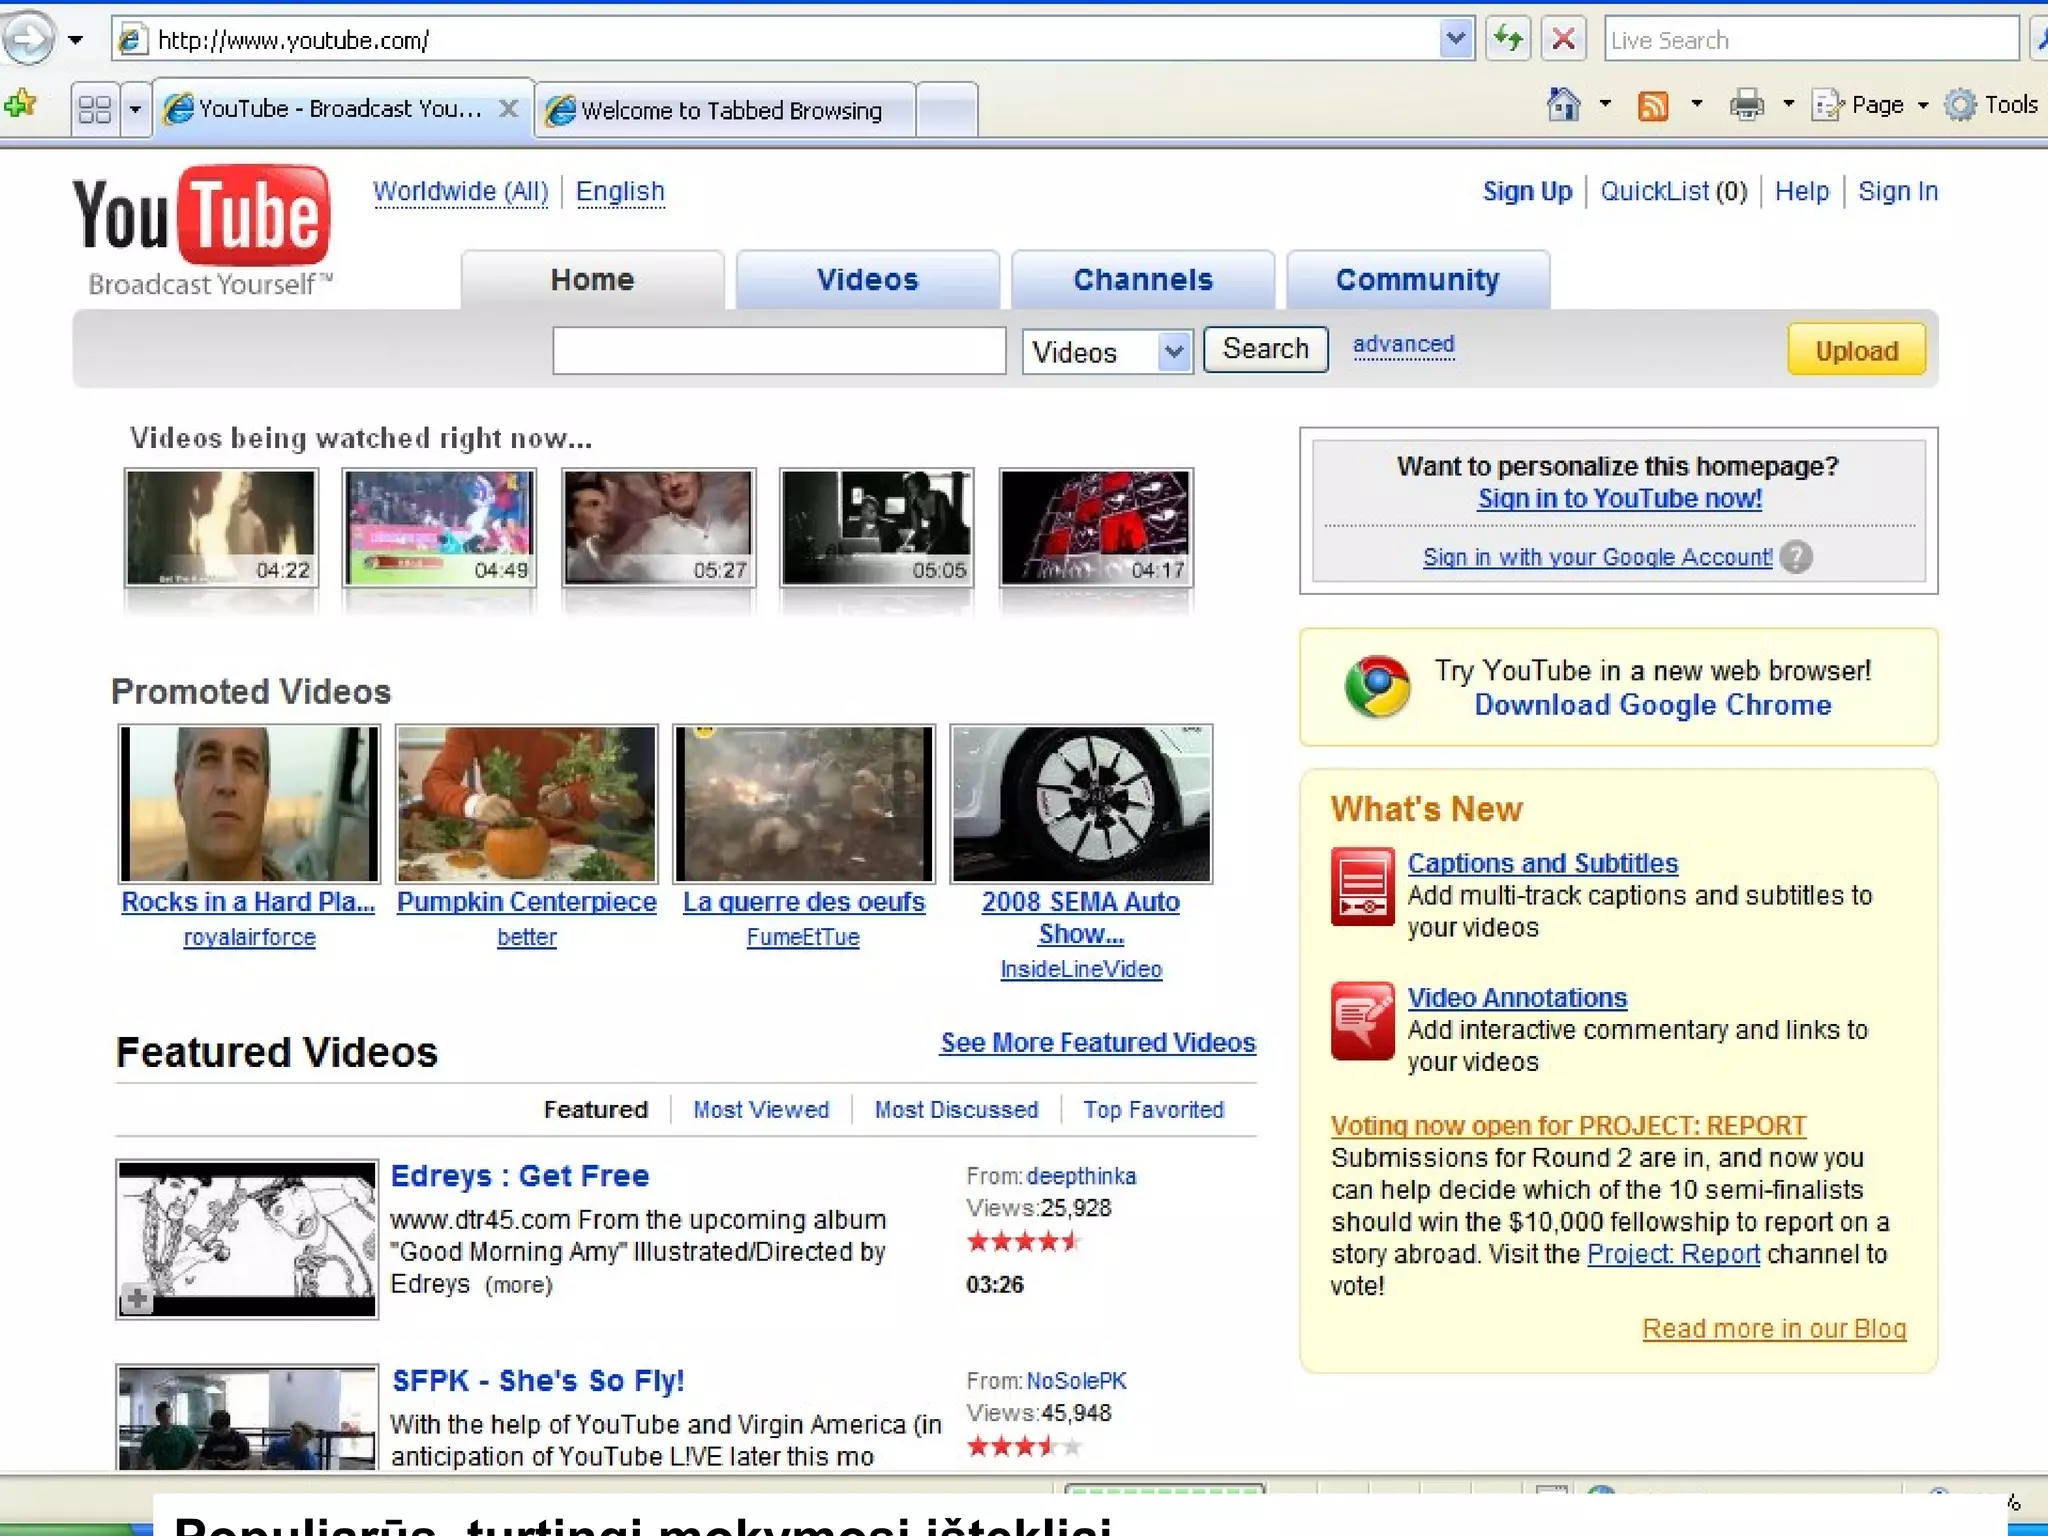
Task: Click into the YouTube search text field
Action: (778, 351)
